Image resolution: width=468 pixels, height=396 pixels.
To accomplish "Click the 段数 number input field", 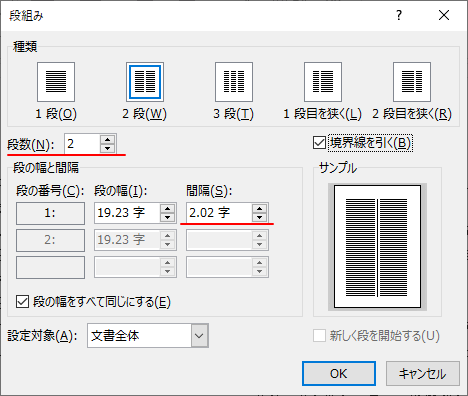I will pos(82,144).
